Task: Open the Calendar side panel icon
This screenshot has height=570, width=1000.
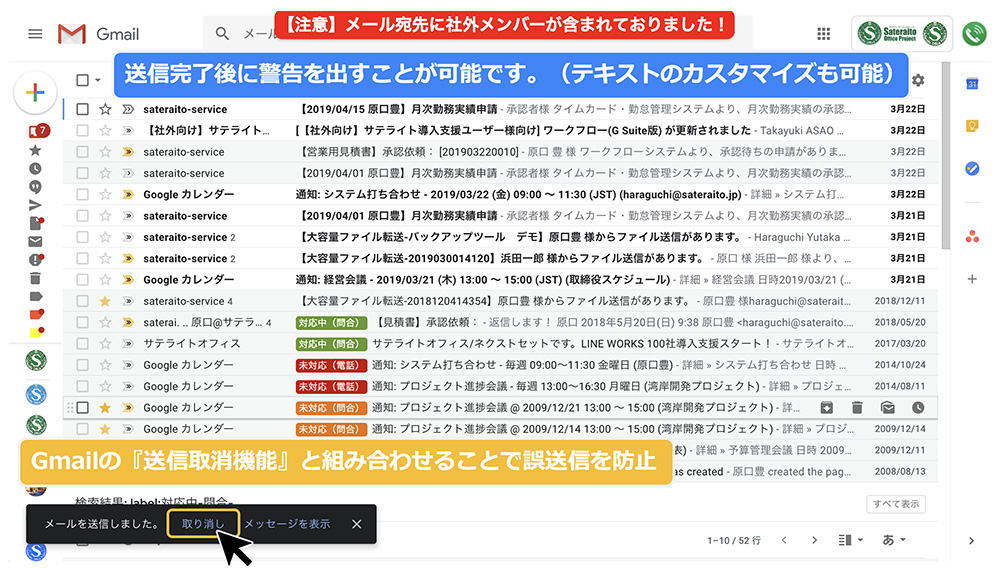Action: 972,84
